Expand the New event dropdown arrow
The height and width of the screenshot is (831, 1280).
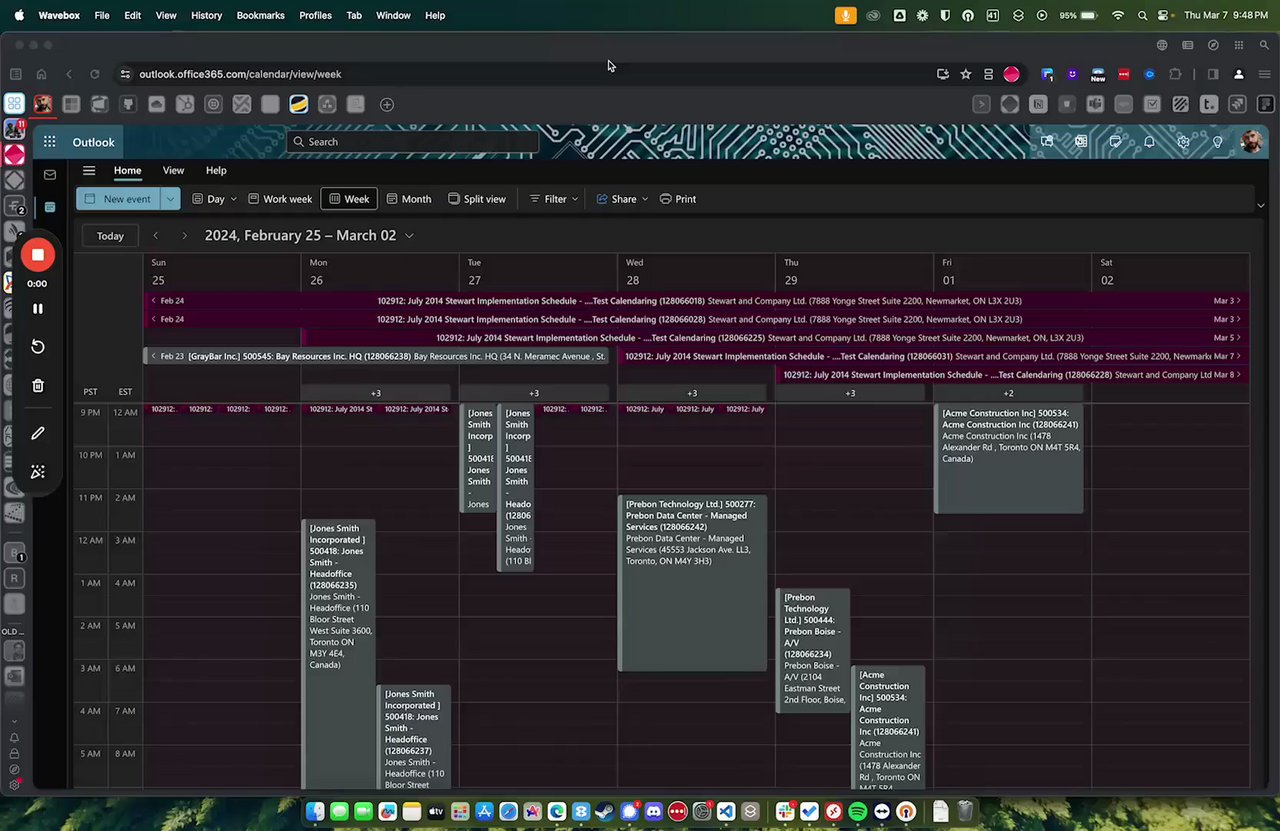click(x=171, y=199)
